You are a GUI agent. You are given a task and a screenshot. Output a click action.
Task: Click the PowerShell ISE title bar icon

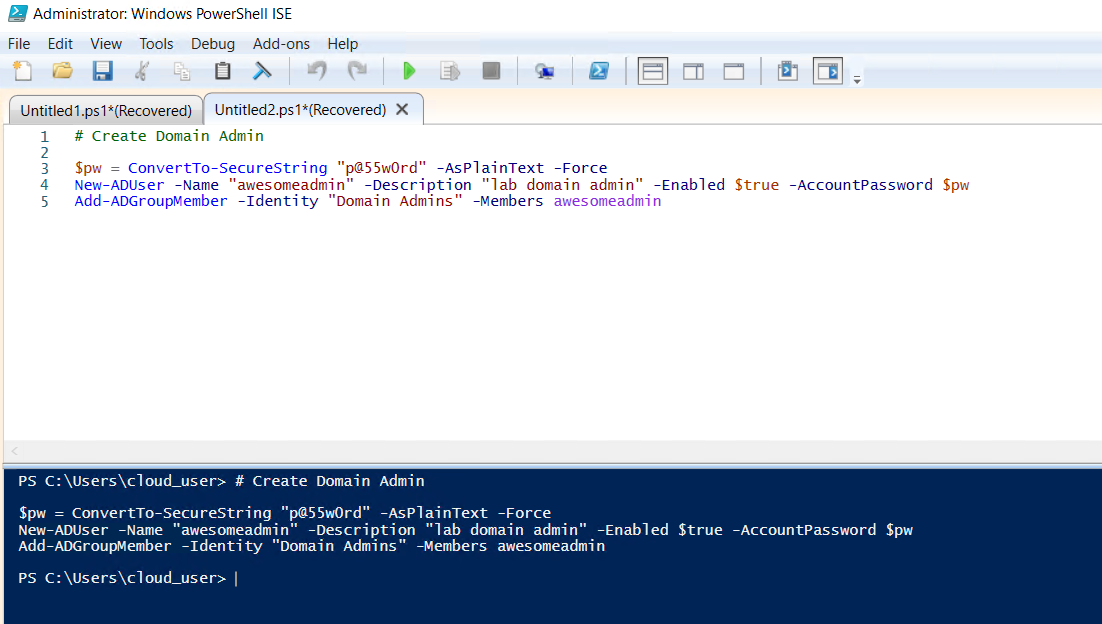tap(17, 13)
